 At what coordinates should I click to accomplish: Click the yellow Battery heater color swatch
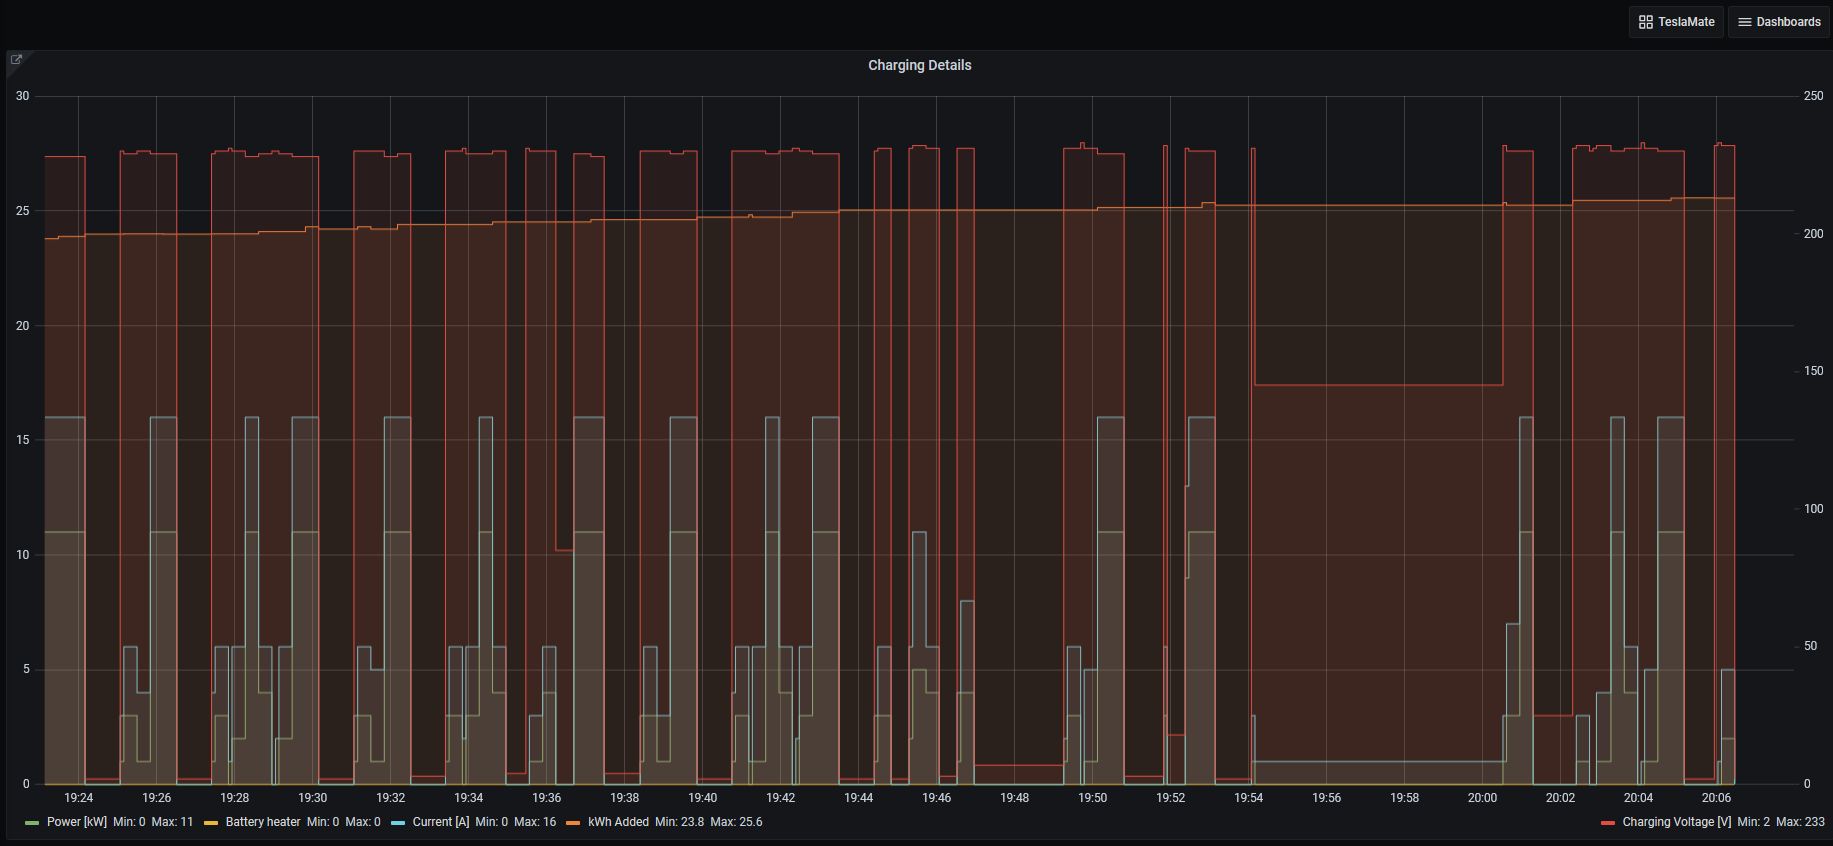point(210,823)
